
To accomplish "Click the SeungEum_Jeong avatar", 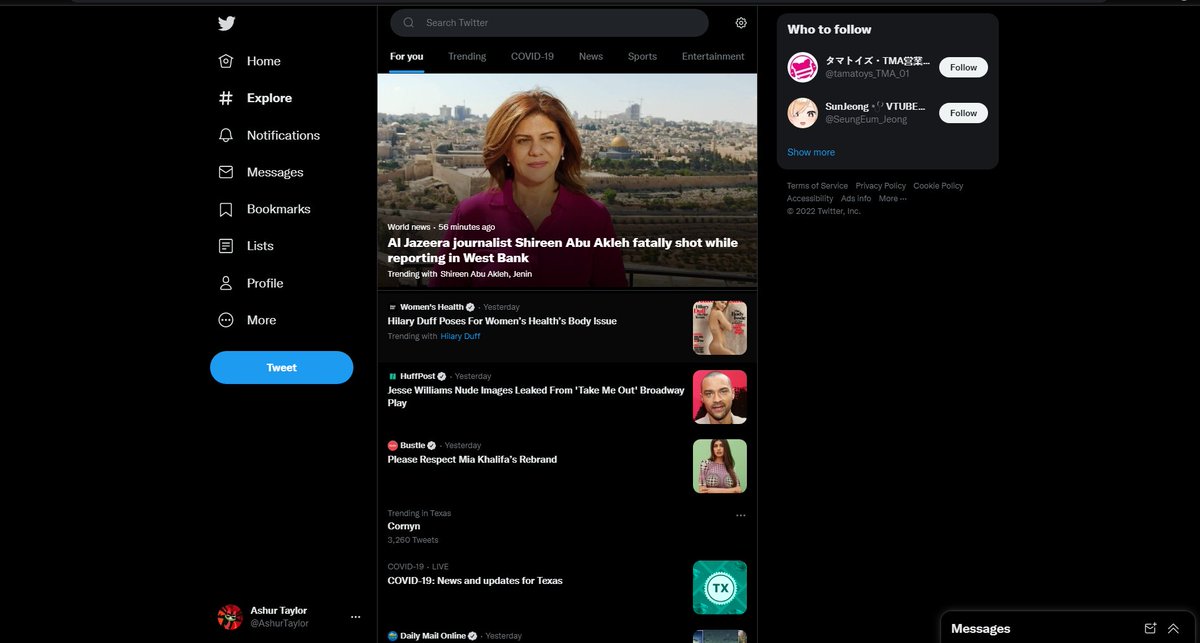I will pos(803,113).
